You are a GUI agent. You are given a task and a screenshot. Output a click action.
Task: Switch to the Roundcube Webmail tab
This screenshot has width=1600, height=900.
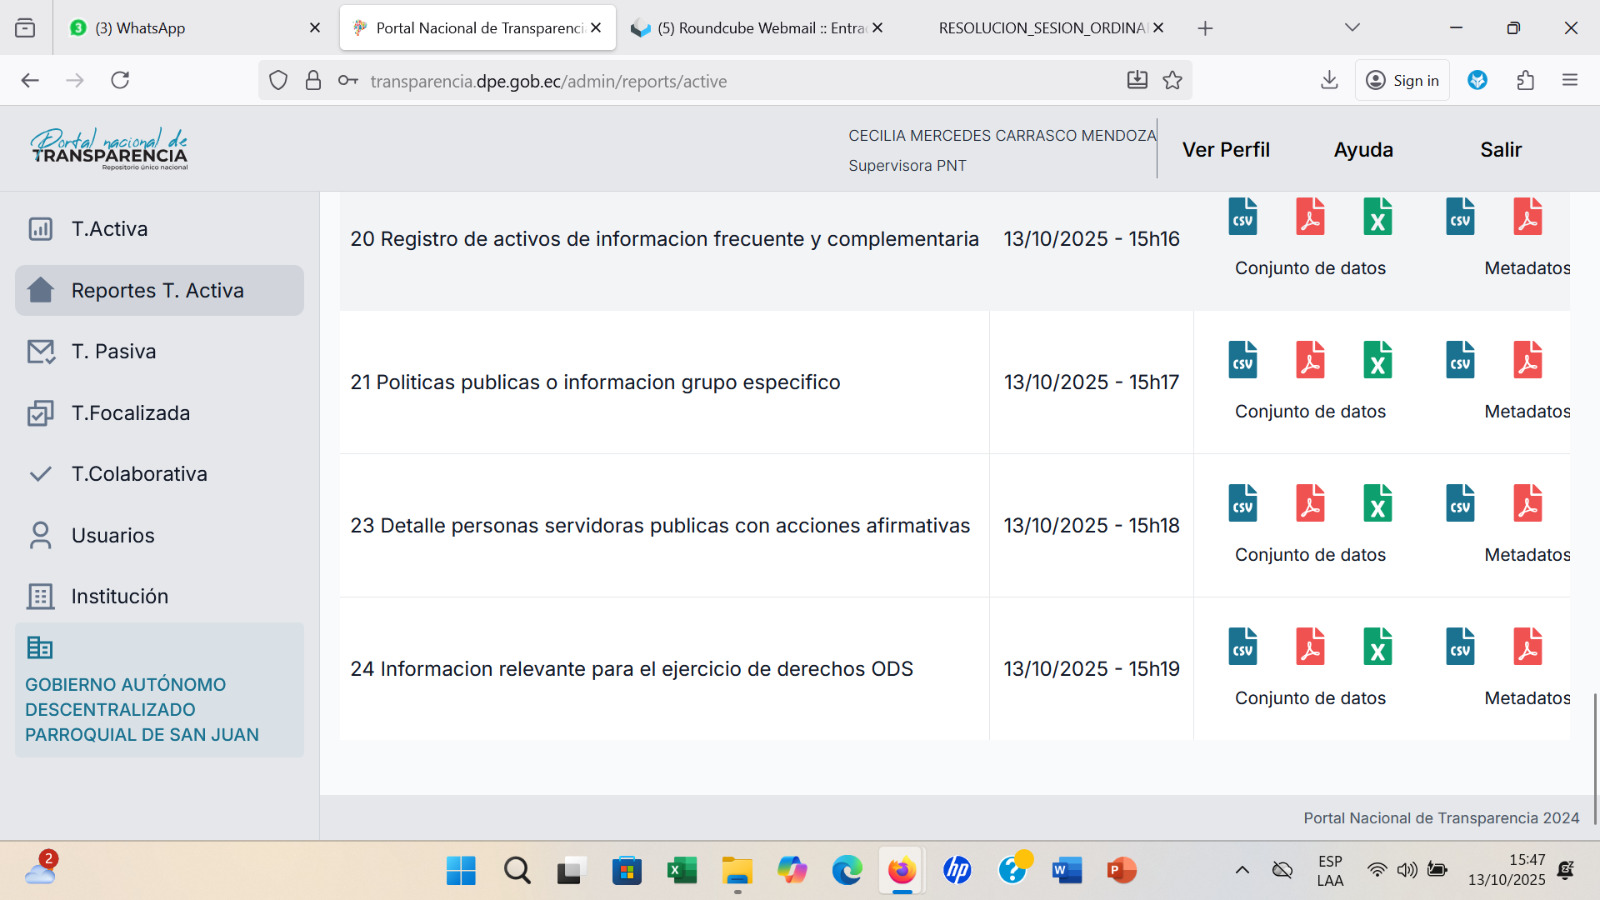pos(755,28)
